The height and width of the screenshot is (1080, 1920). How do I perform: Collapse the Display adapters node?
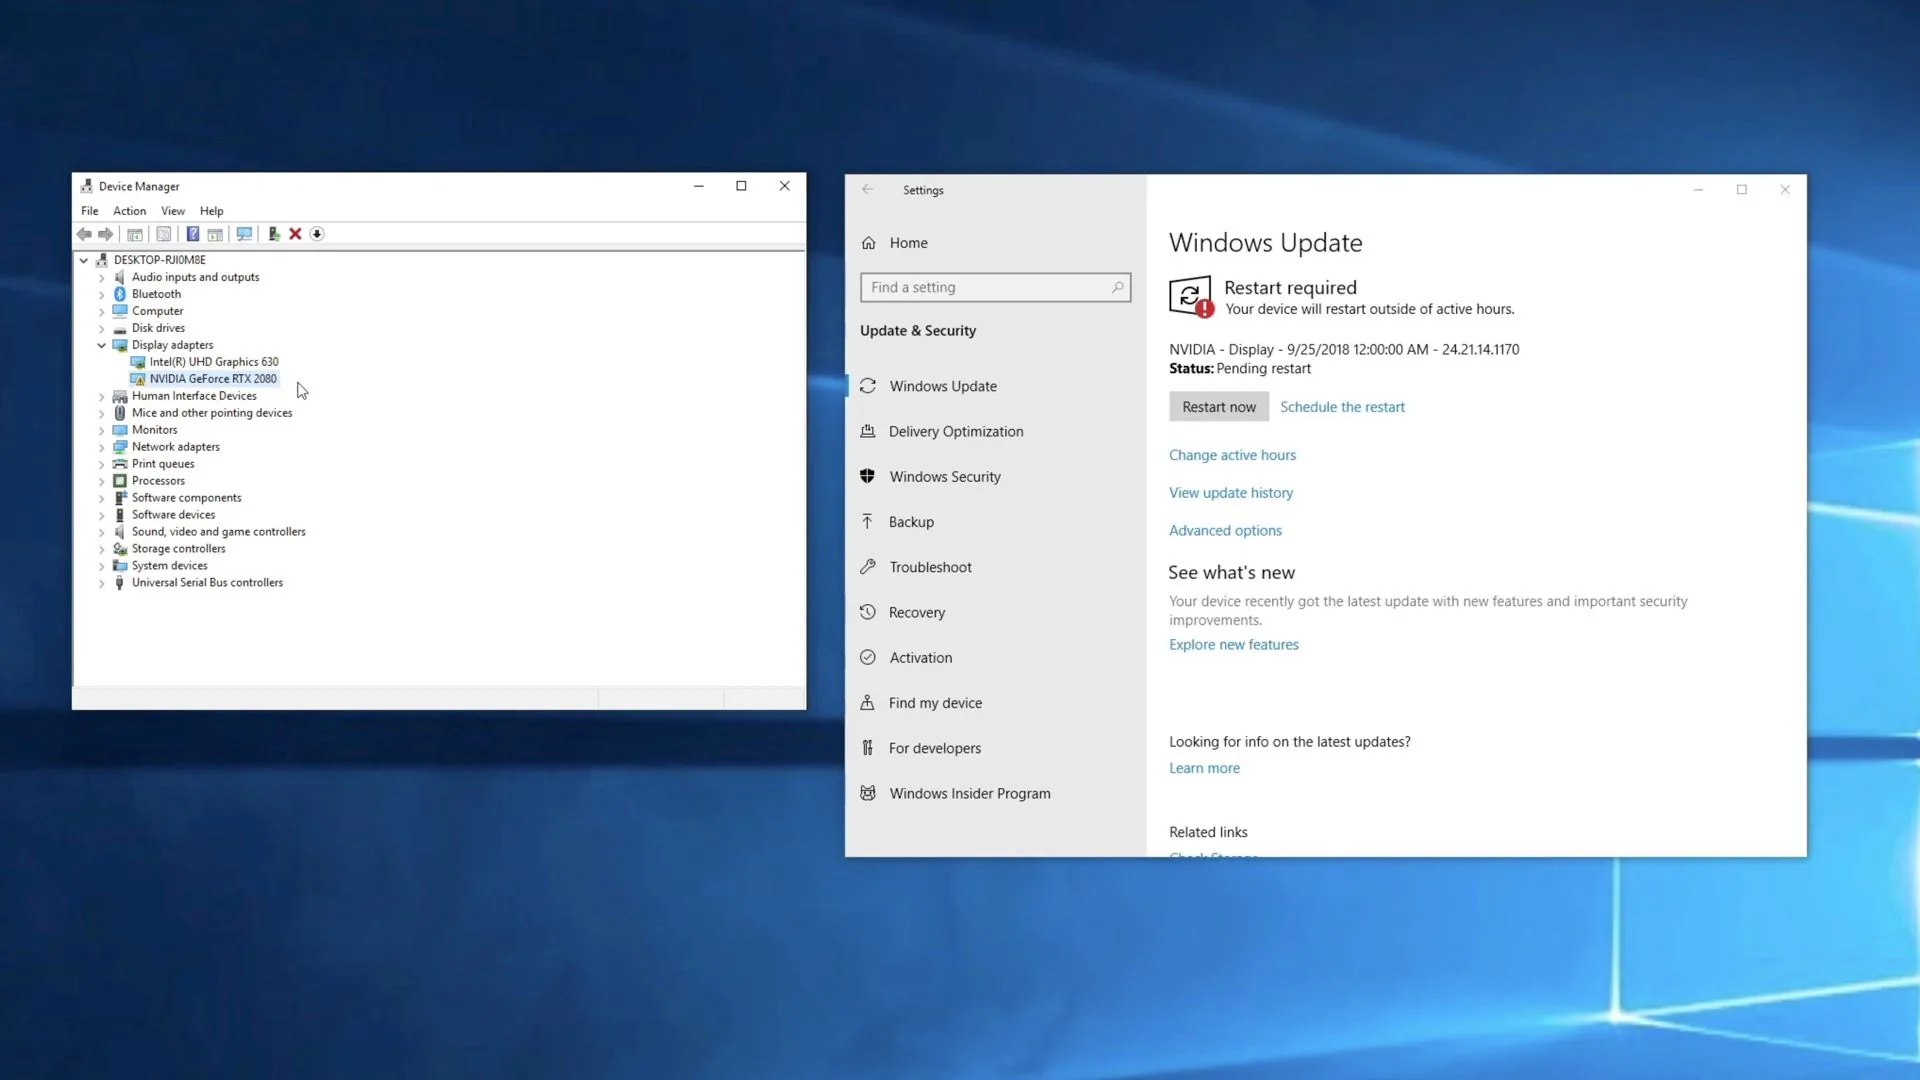coord(101,345)
